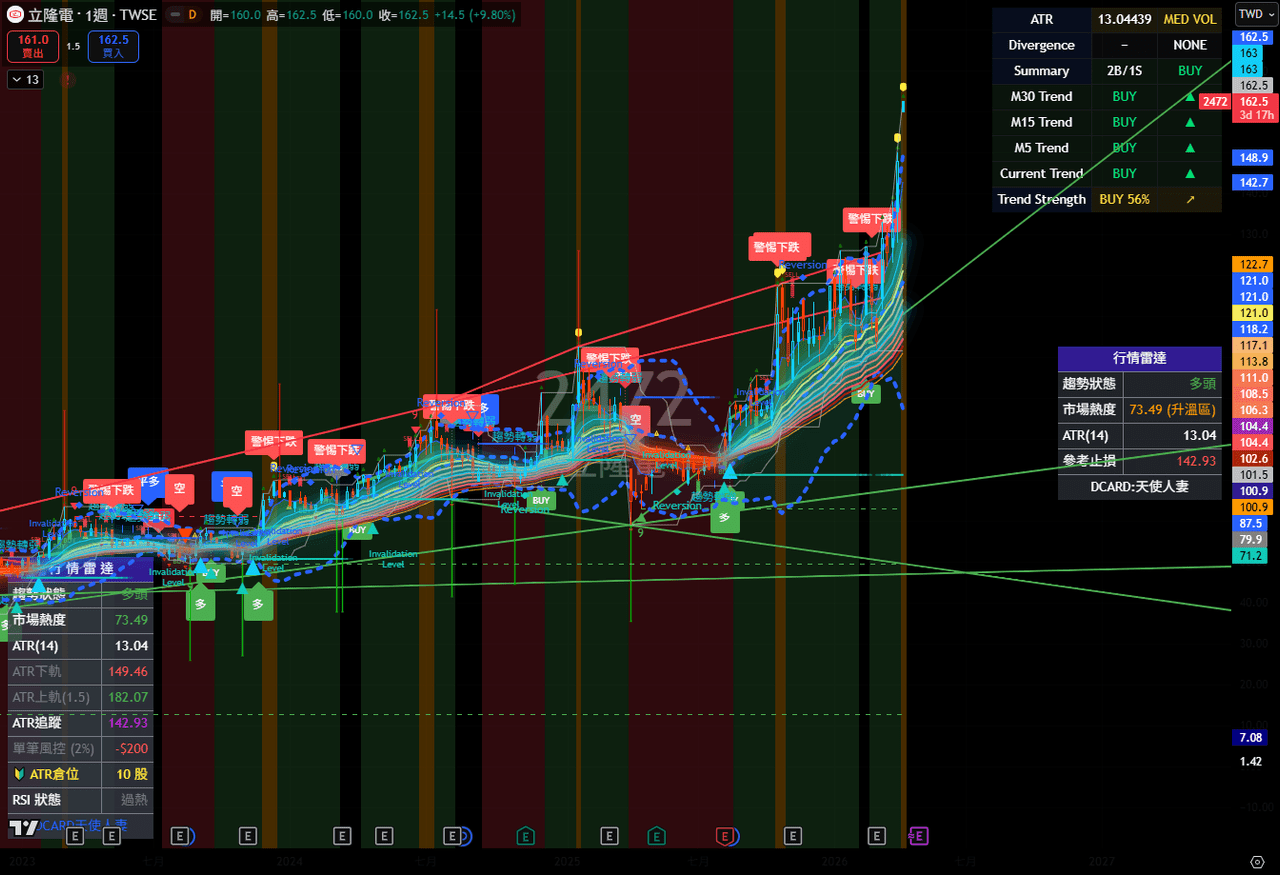The width and height of the screenshot is (1280, 875).
Task: Open the purple upcoming earnings E marker
Action: click(918, 836)
